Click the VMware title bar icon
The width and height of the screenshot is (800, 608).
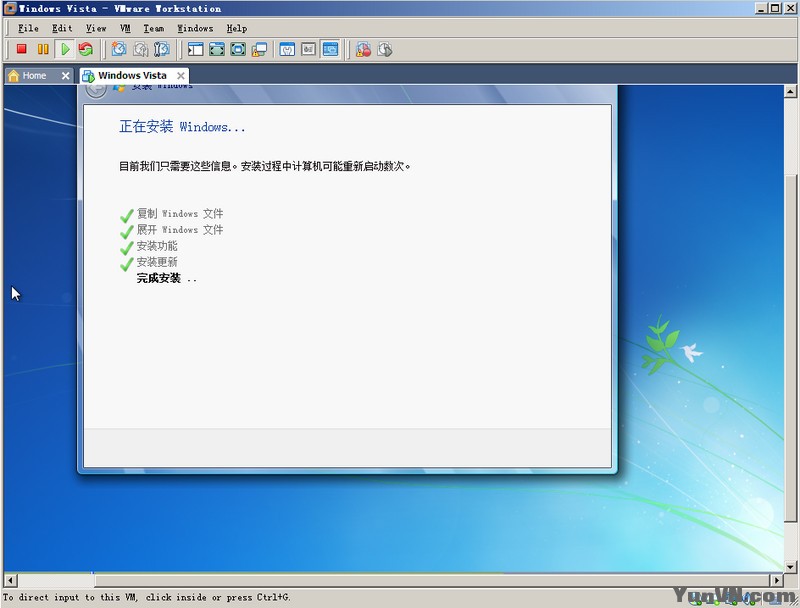pyautogui.click(x=10, y=8)
